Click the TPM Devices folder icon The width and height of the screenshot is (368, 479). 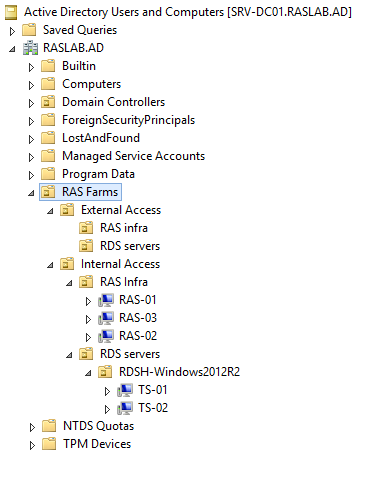coord(49,444)
